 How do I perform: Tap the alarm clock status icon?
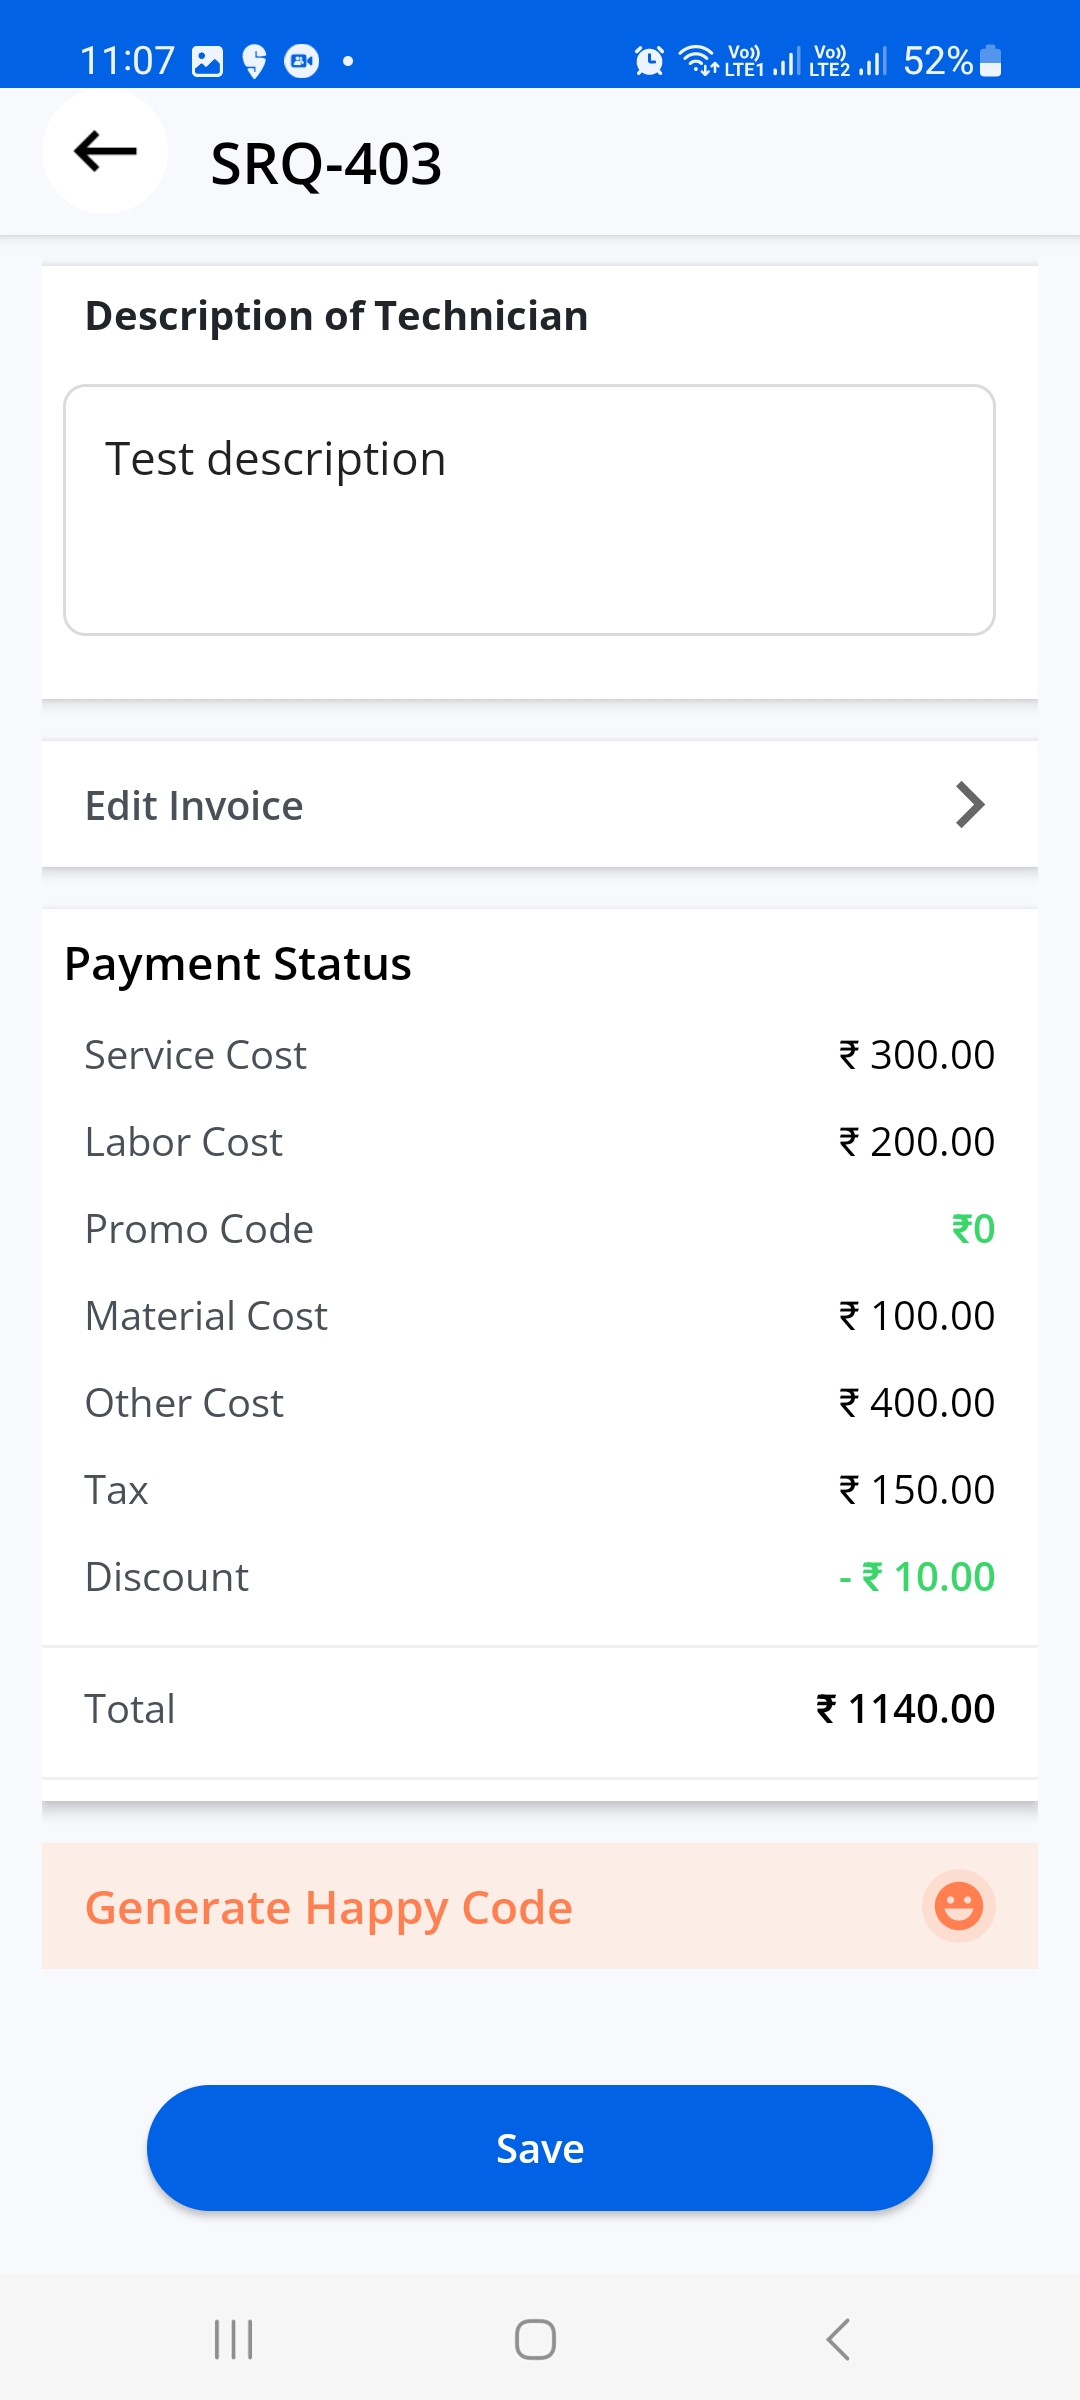(649, 61)
